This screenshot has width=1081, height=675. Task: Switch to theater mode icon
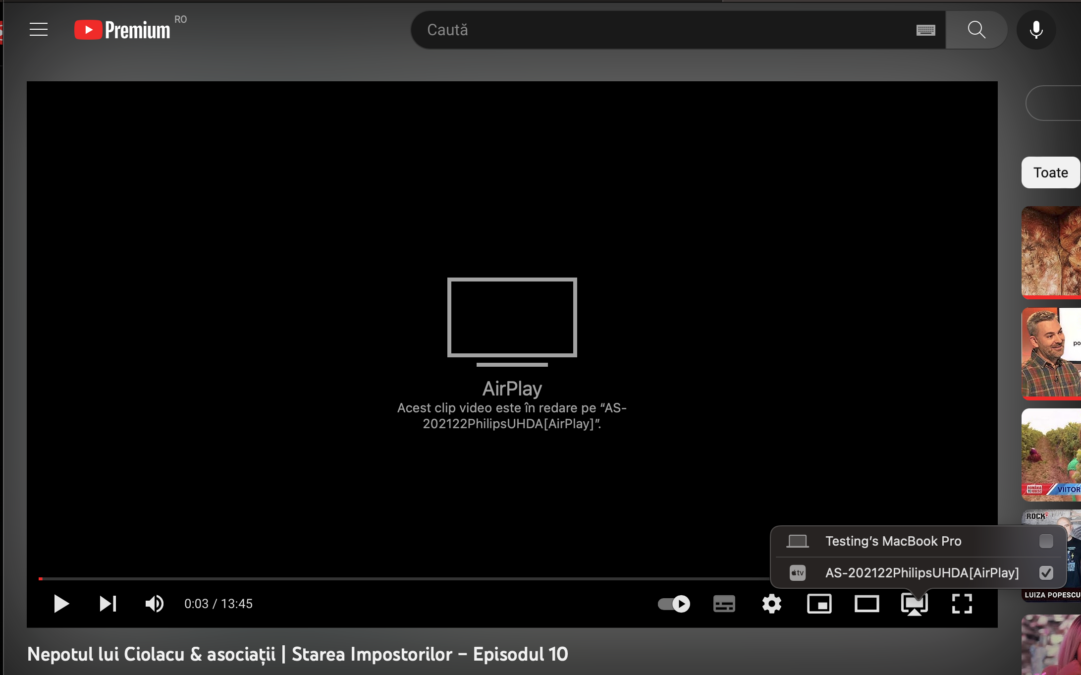866,603
